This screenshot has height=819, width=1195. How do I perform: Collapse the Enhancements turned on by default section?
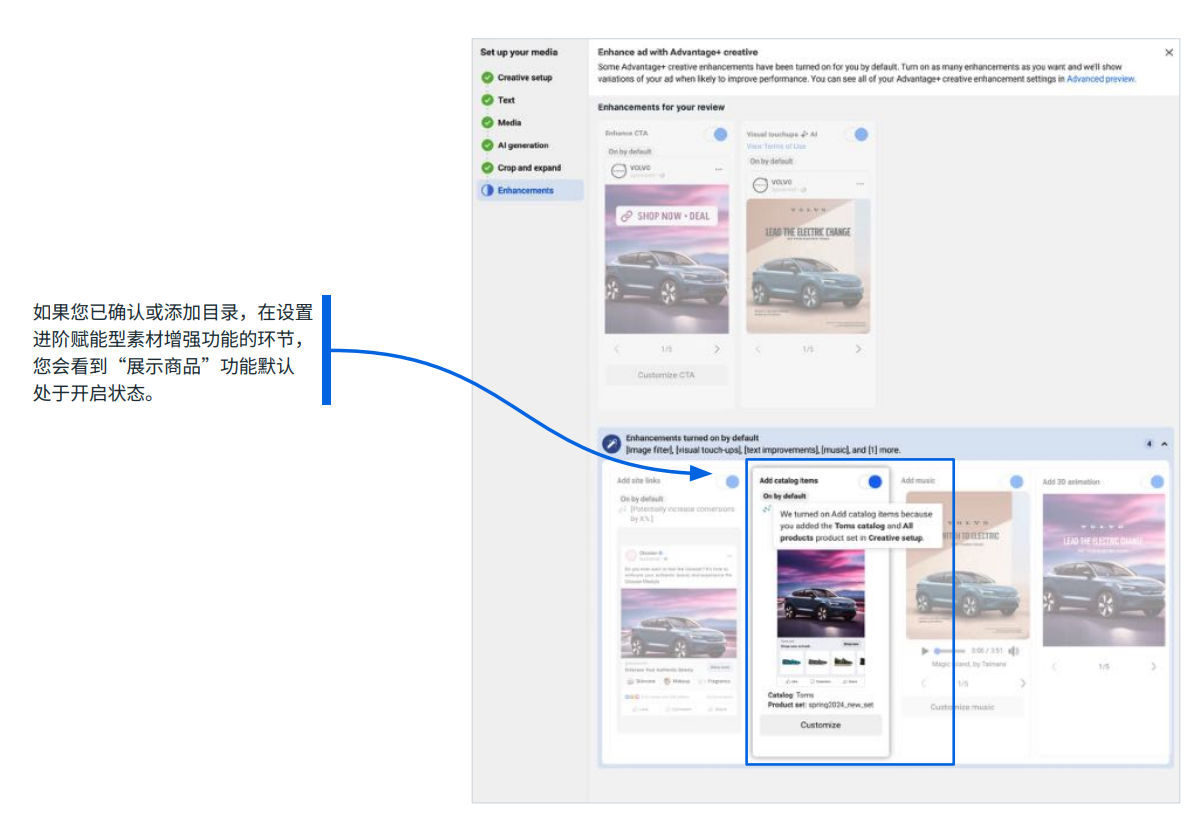pyautogui.click(x=1165, y=444)
